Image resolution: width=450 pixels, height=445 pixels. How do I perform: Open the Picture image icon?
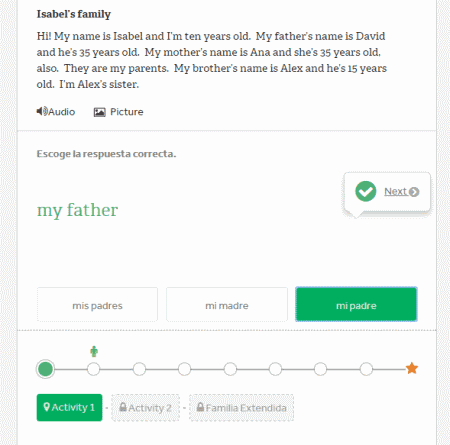point(99,112)
